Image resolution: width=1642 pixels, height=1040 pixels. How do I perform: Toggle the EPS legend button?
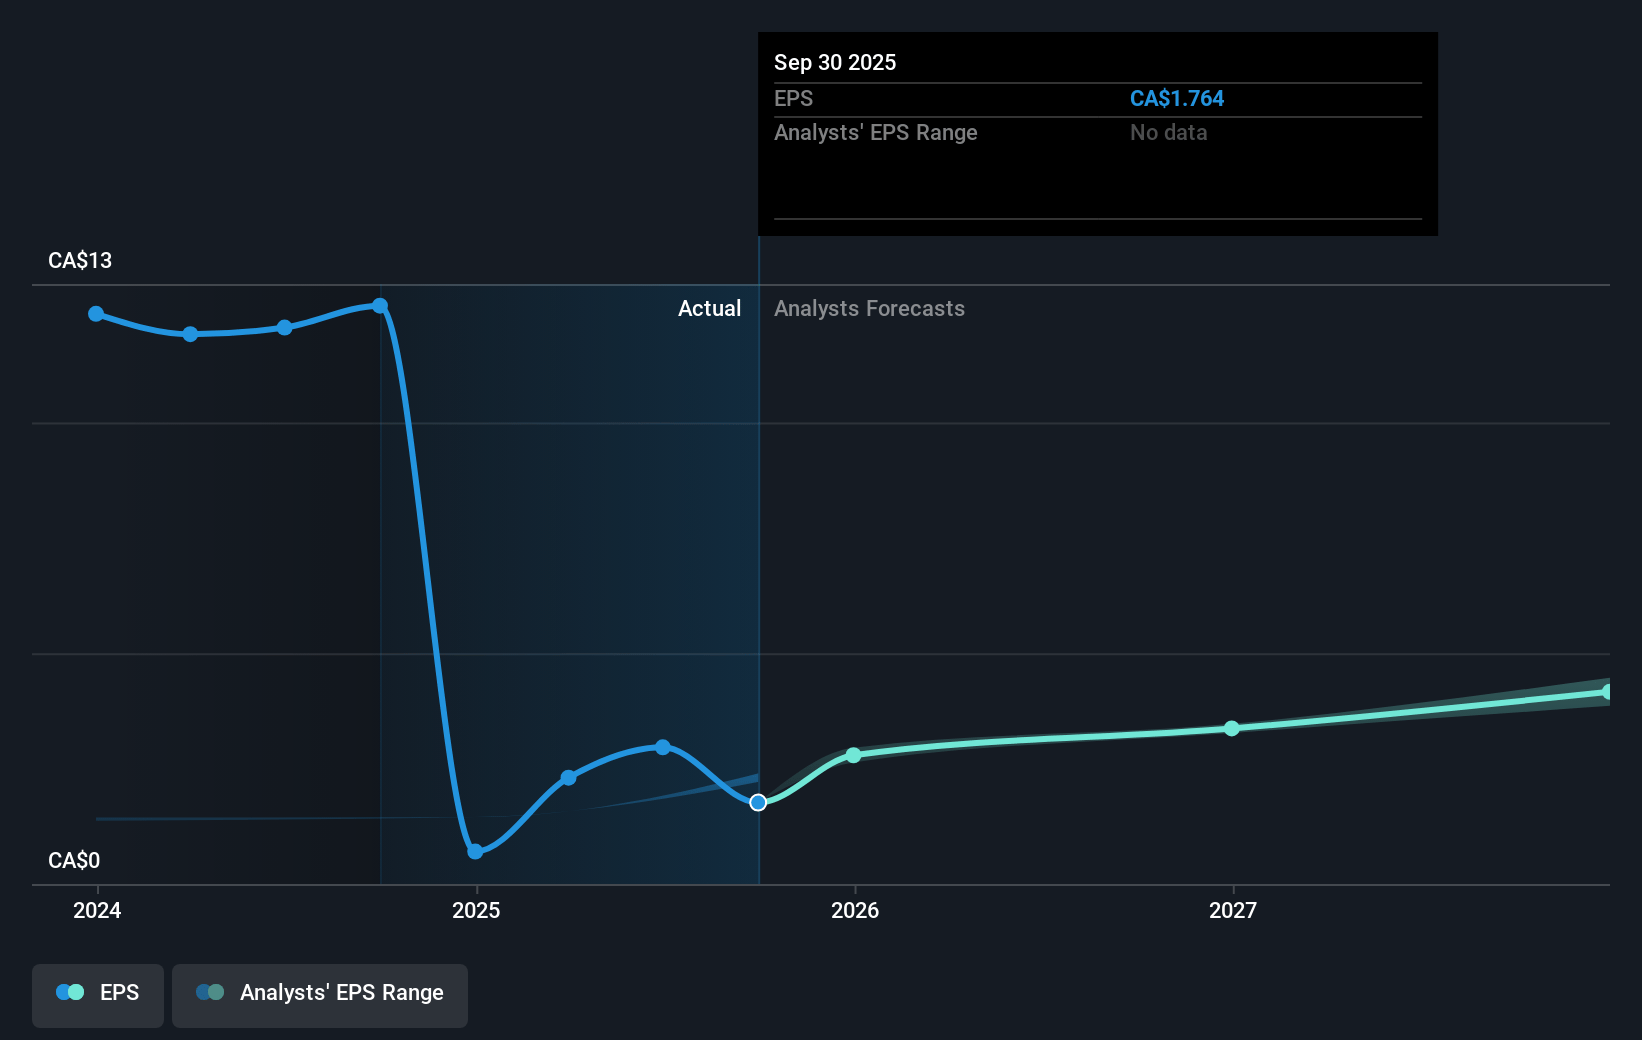tap(98, 994)
